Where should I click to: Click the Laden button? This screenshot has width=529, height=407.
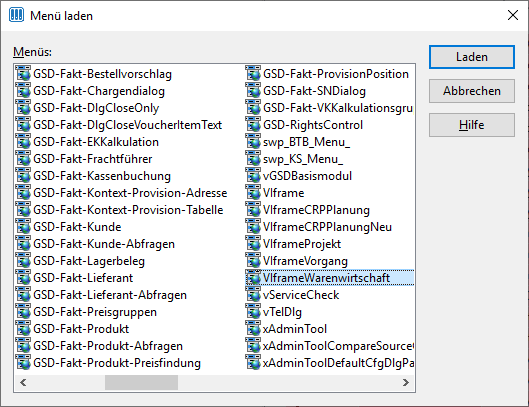[472, 57]
